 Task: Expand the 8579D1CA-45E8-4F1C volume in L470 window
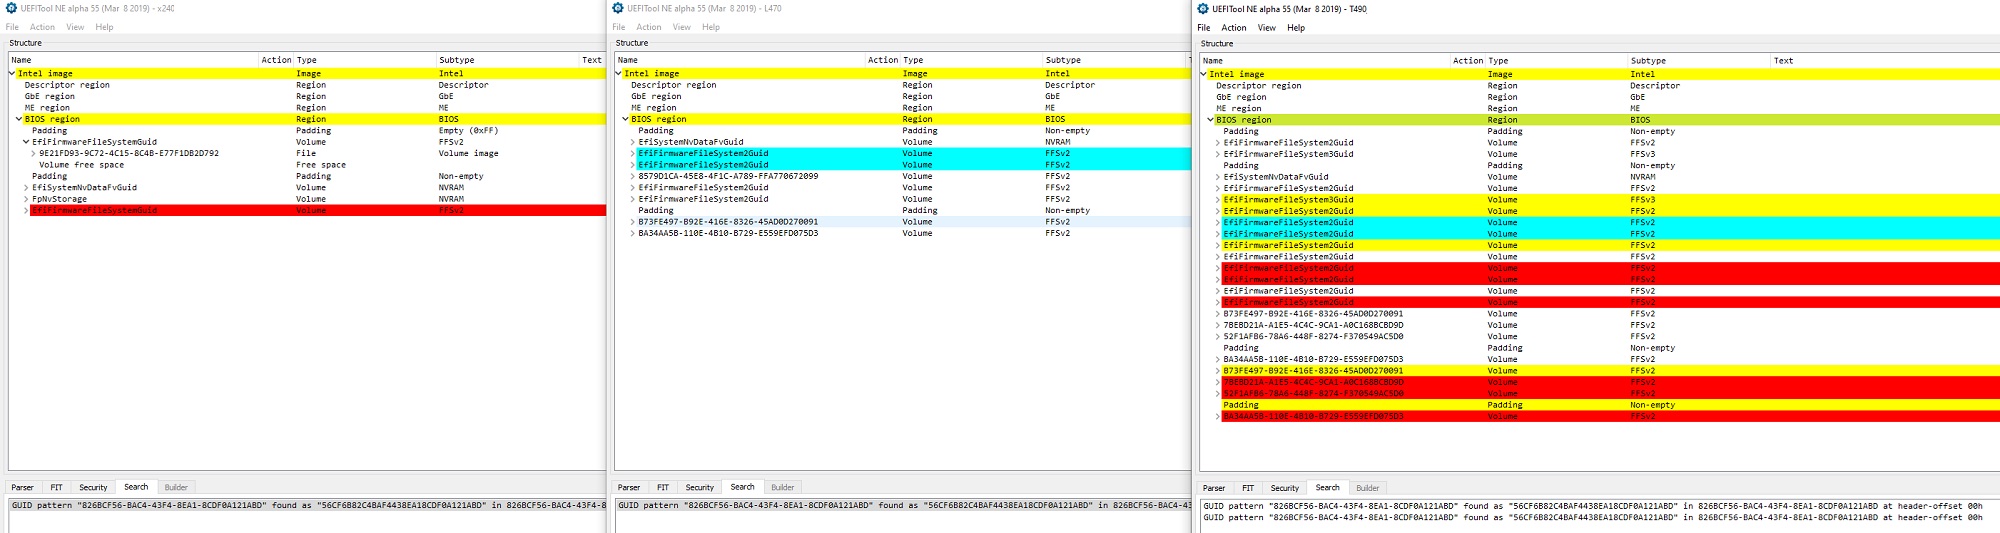coord(632,176)
